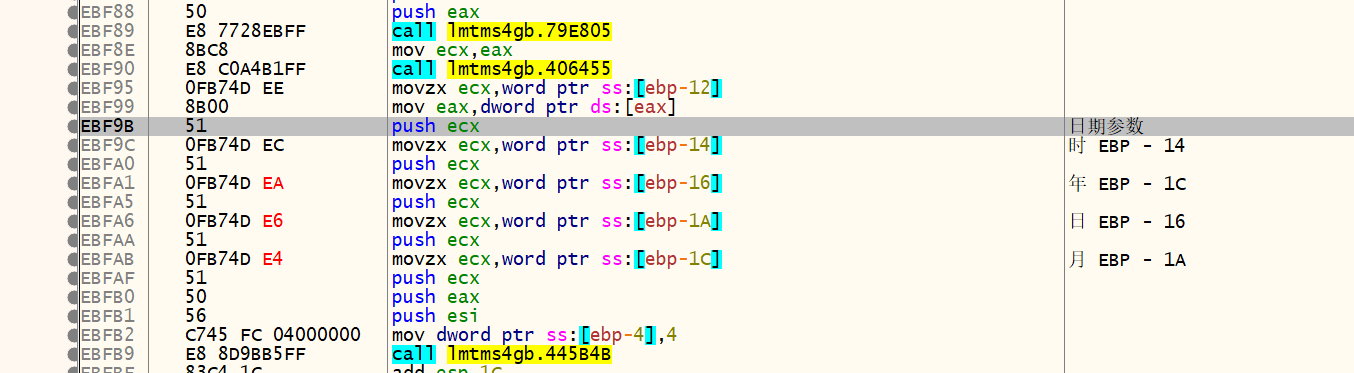
Task: Click opcode bytes 0FB74D EE
Action: point(235,88)
